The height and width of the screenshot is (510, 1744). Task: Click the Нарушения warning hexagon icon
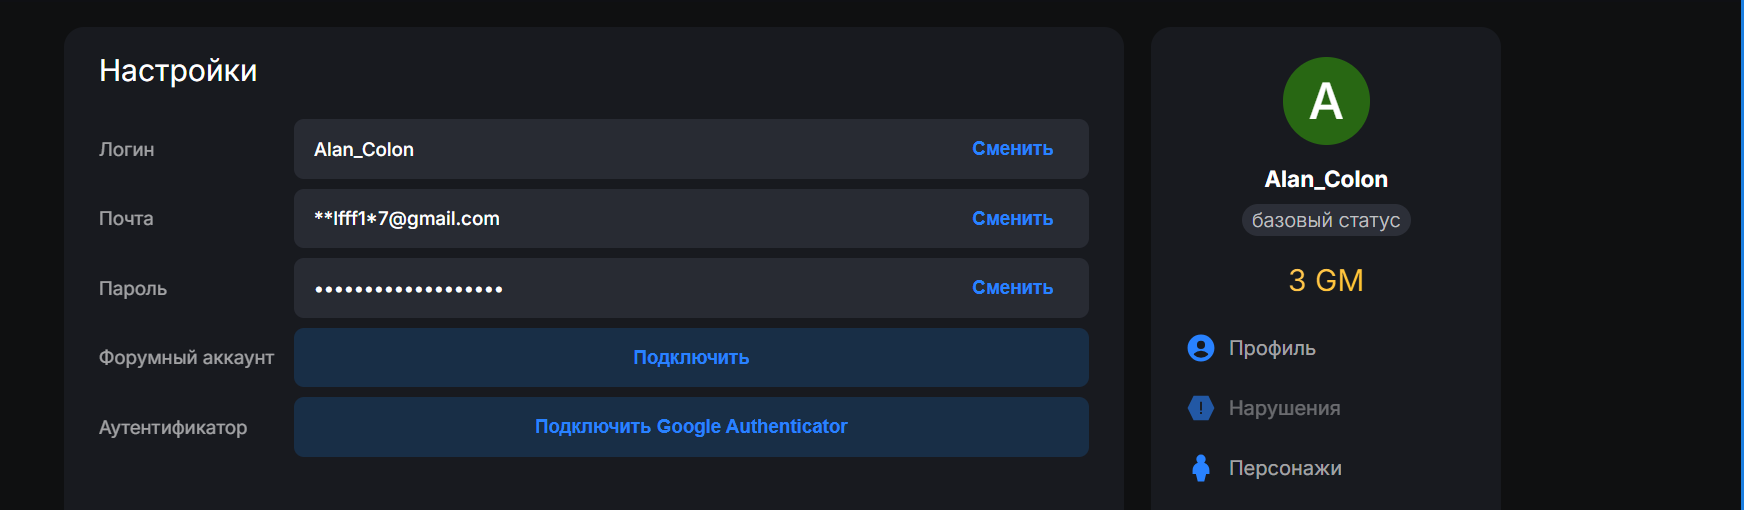coord(1200,408)
